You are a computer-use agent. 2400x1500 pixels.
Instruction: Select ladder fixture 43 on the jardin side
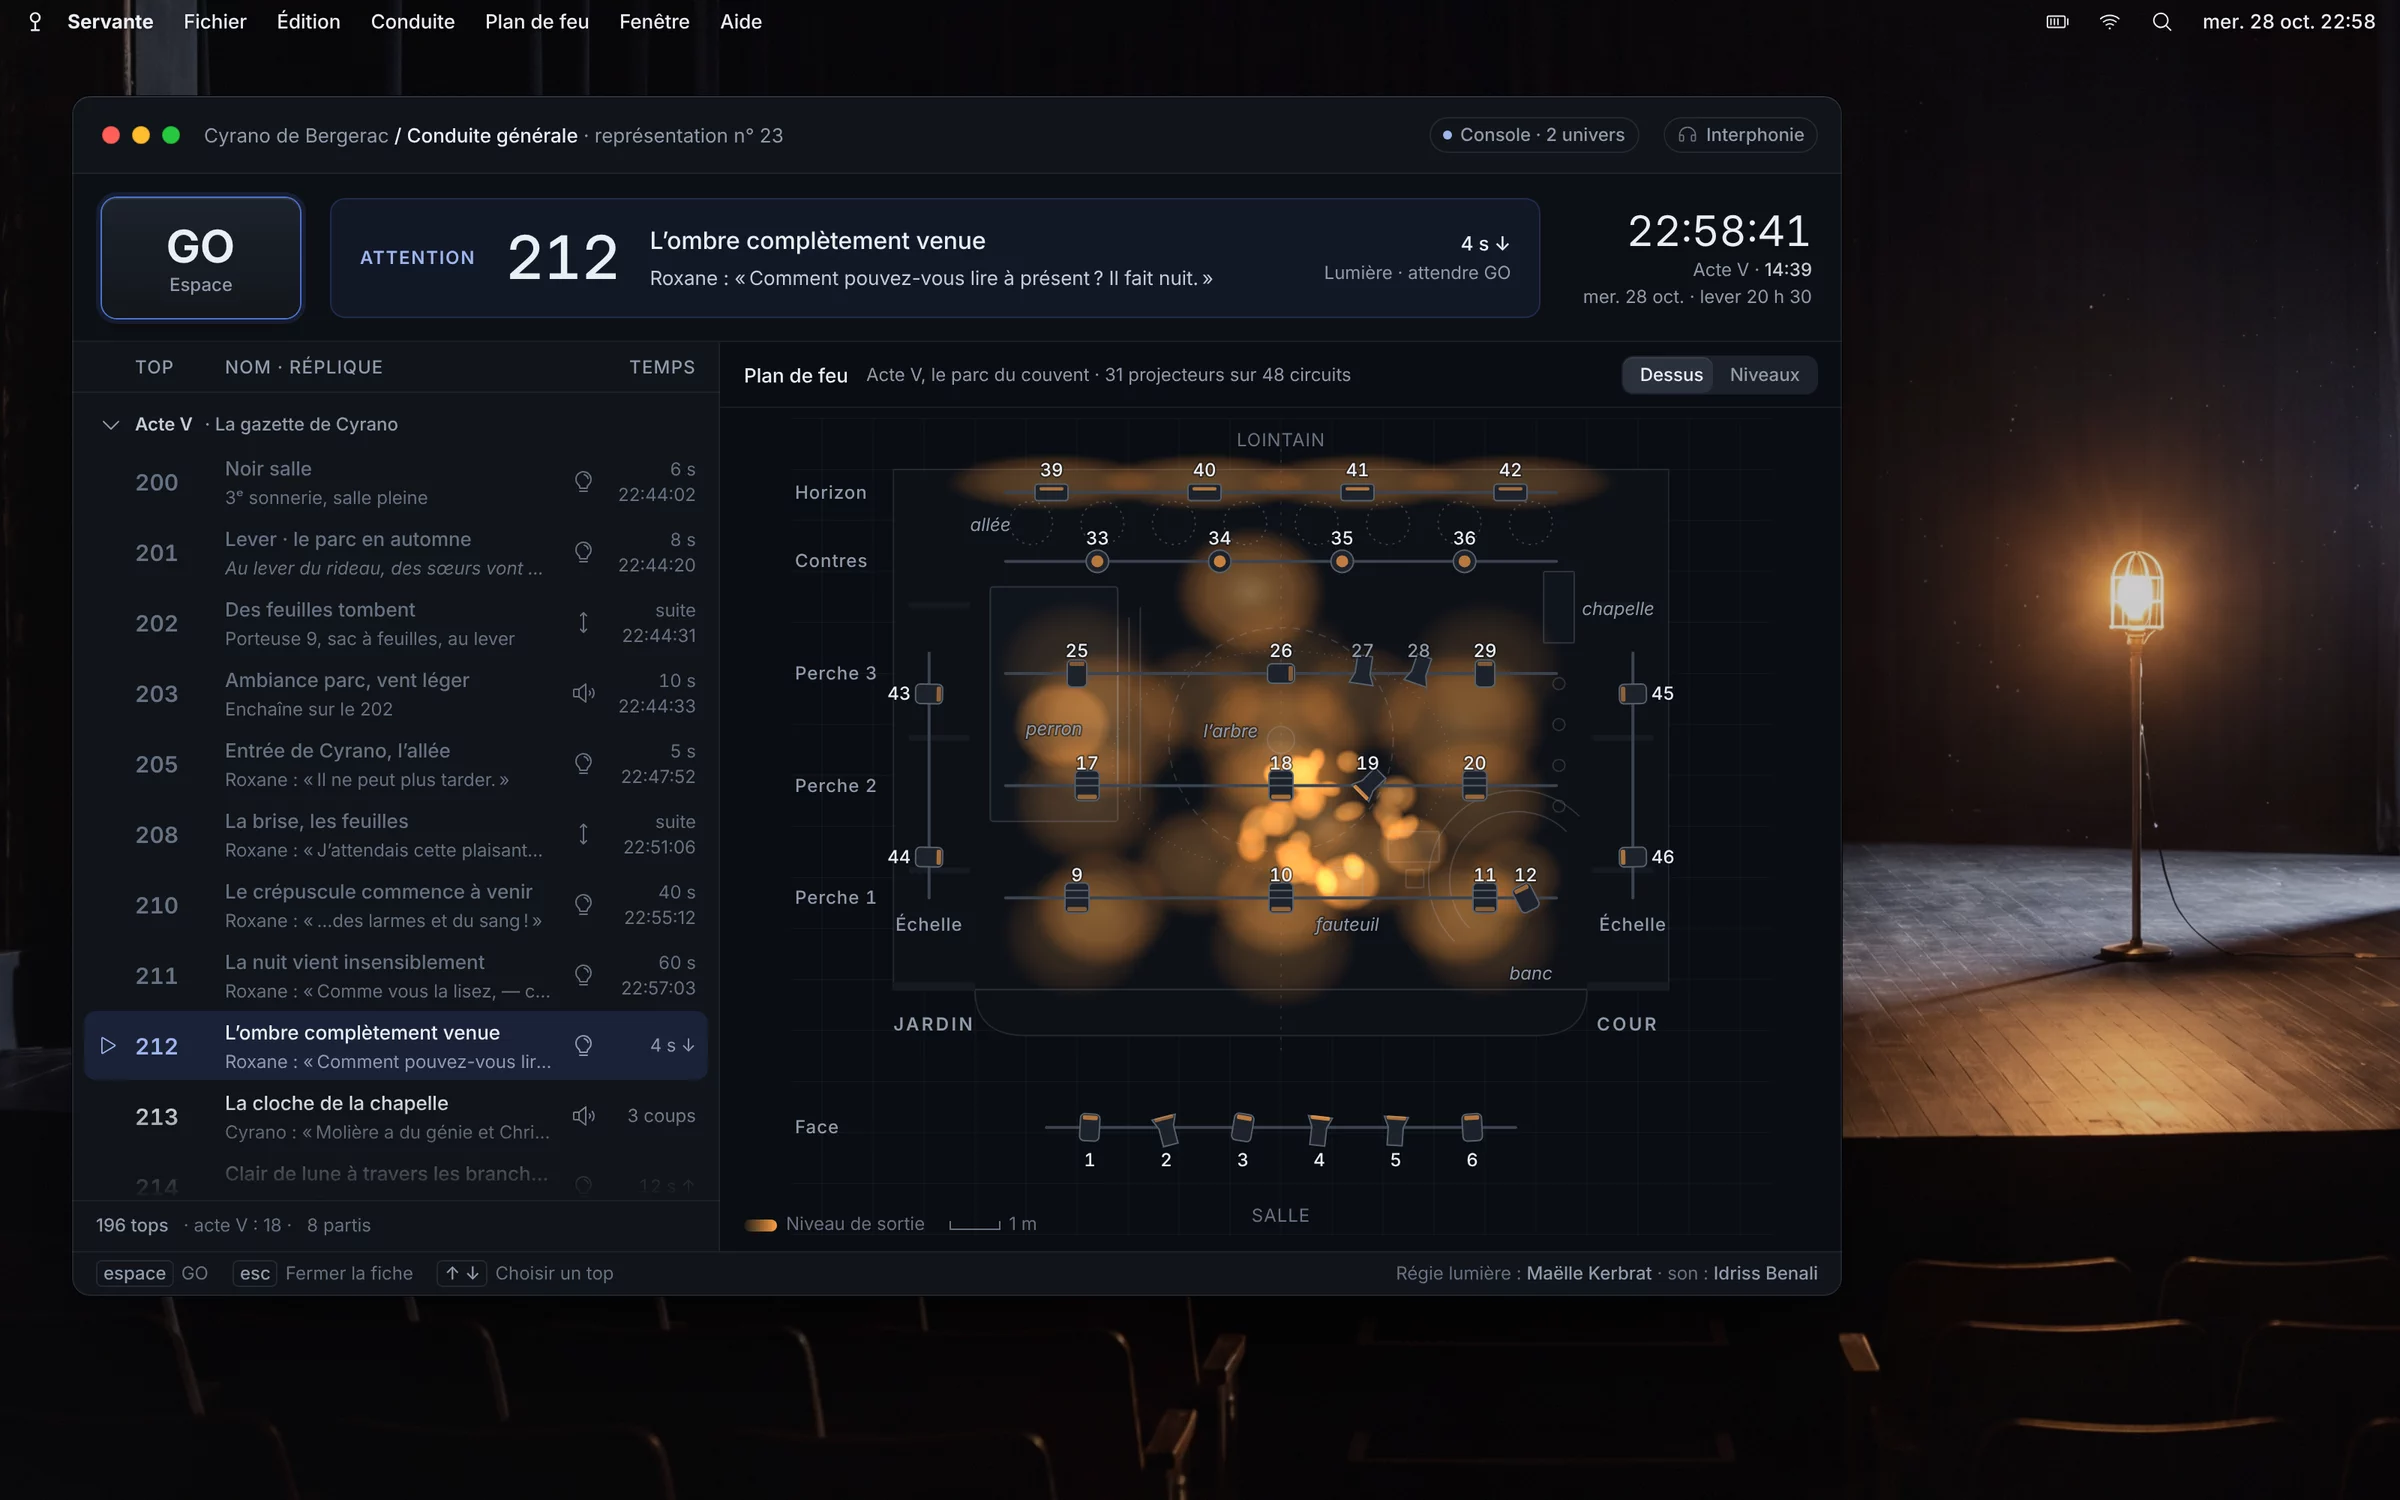pyautogui.click(x=929, y=694)
